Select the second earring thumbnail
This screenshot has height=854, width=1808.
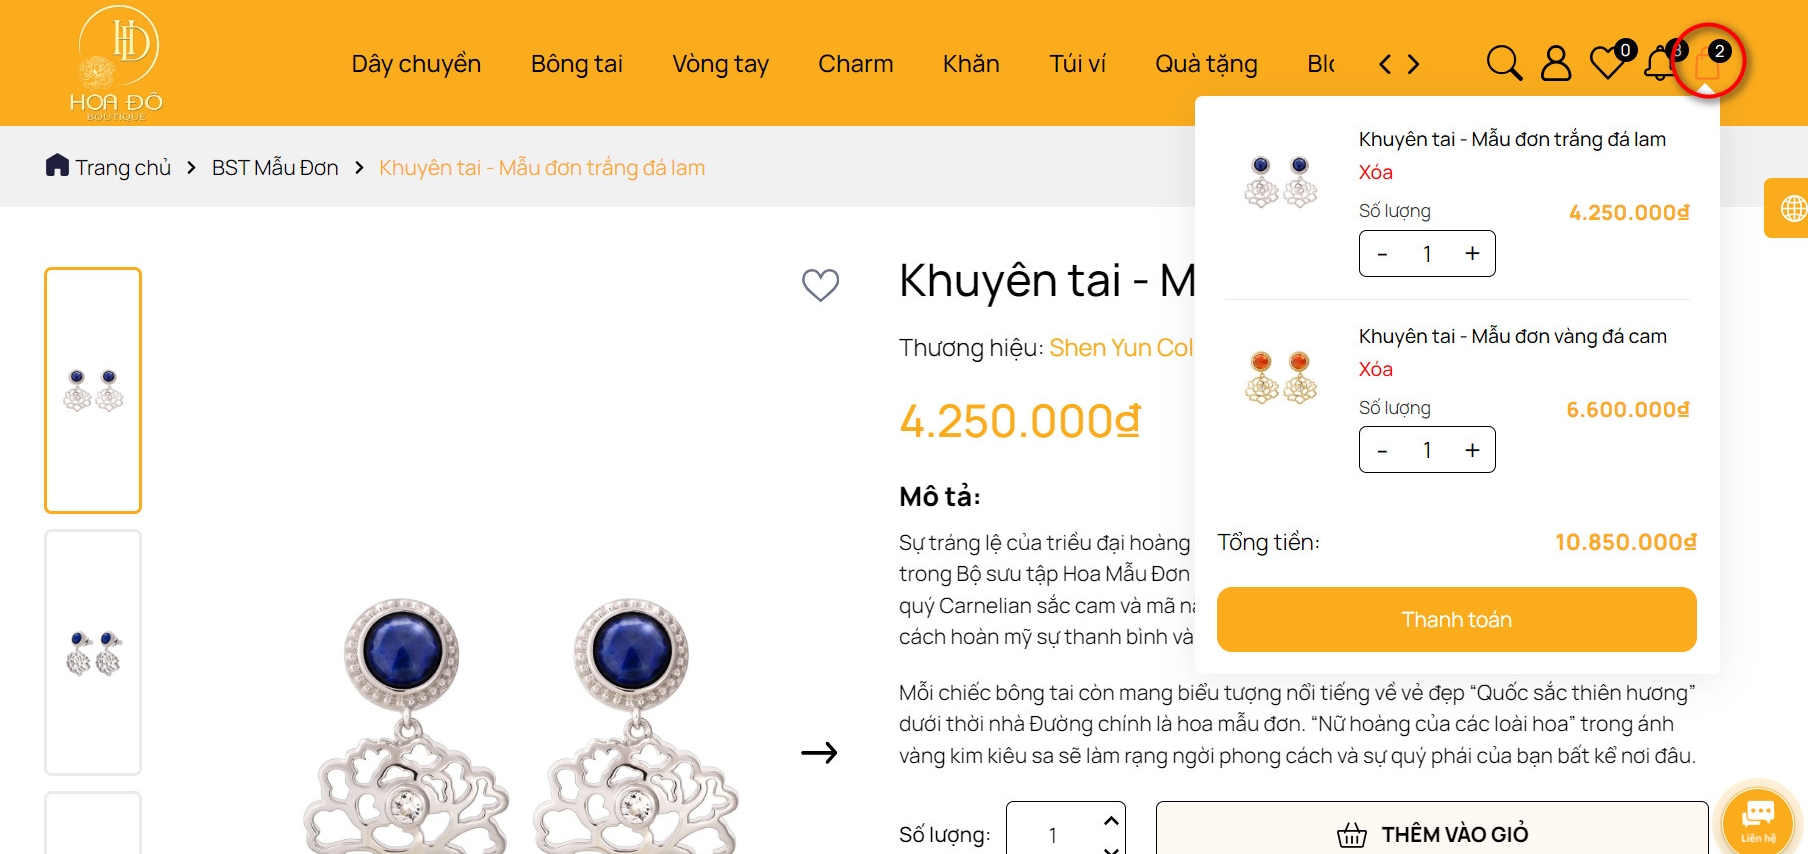(93, 652)
